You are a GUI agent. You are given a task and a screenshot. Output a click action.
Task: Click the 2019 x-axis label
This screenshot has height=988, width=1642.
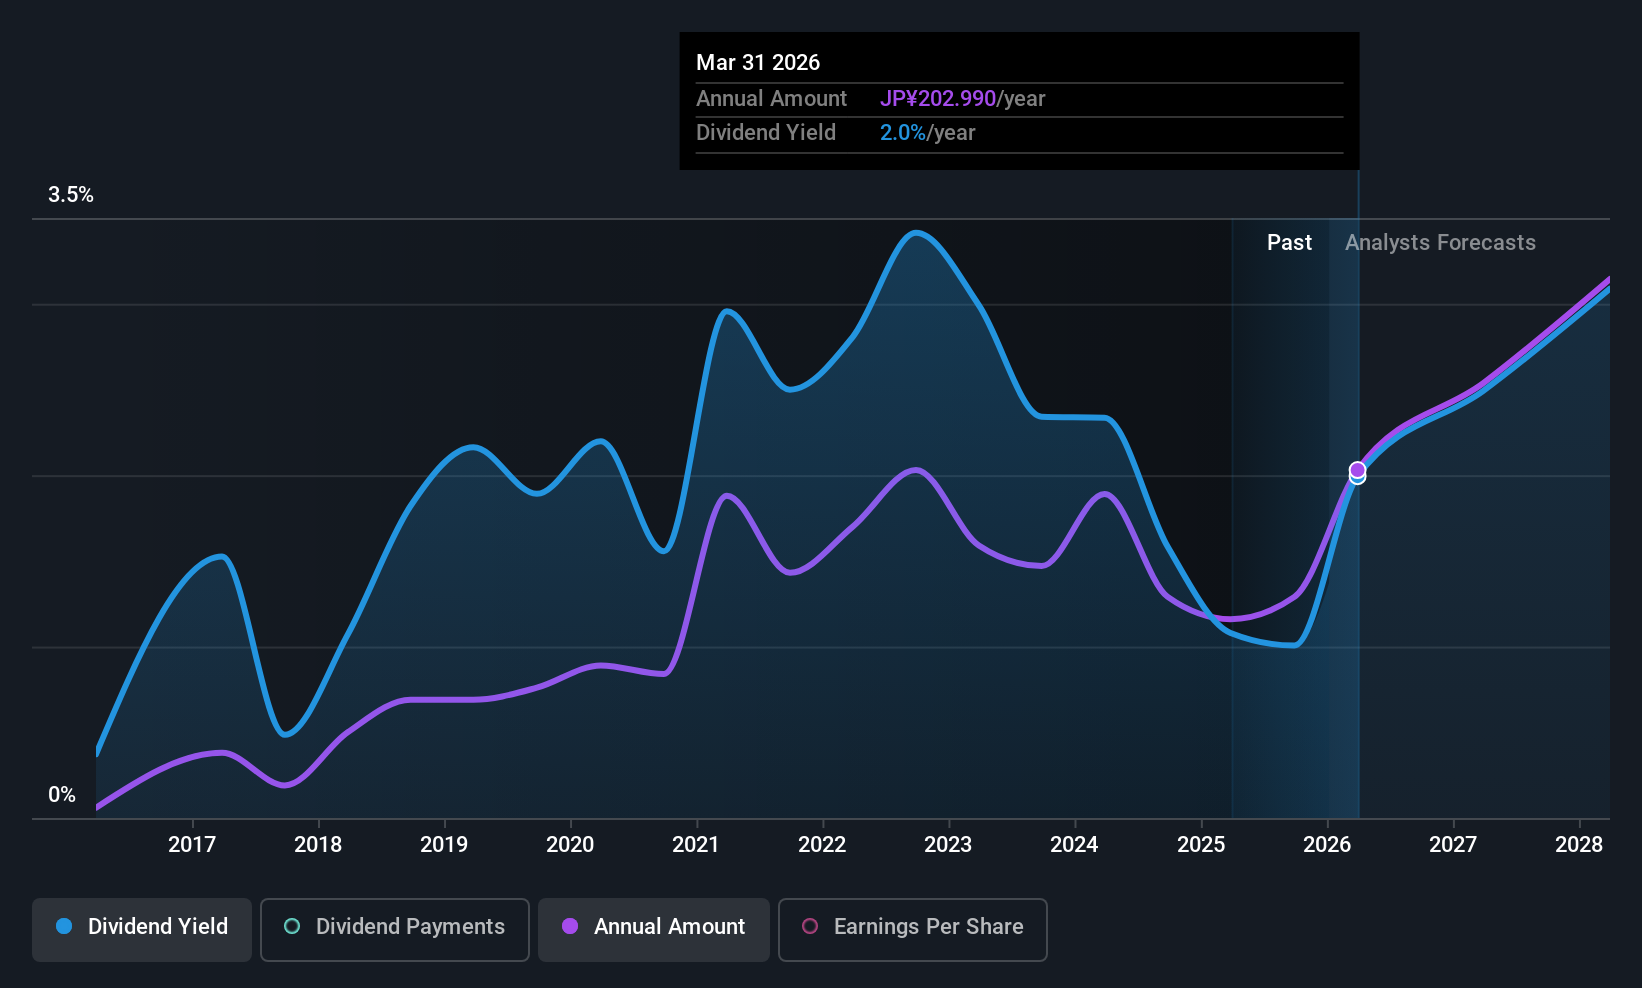[x=444, y=845]
